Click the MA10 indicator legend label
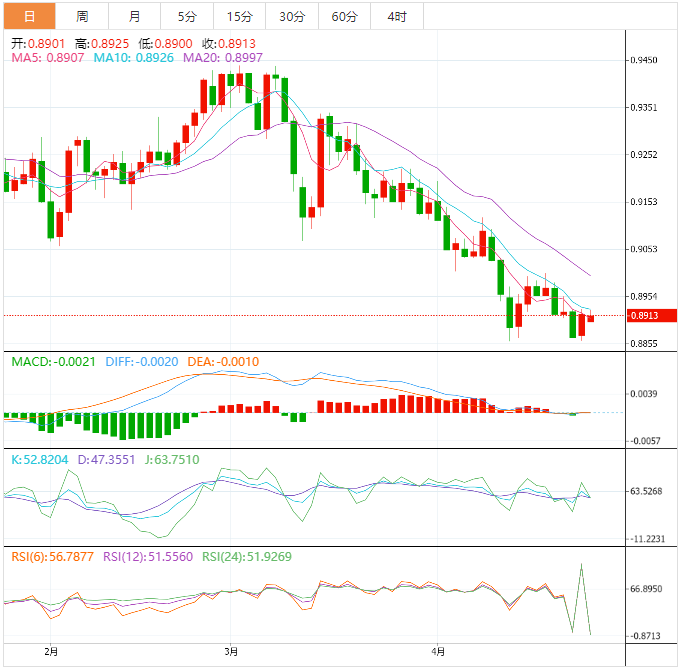 [x=134, y=58]
